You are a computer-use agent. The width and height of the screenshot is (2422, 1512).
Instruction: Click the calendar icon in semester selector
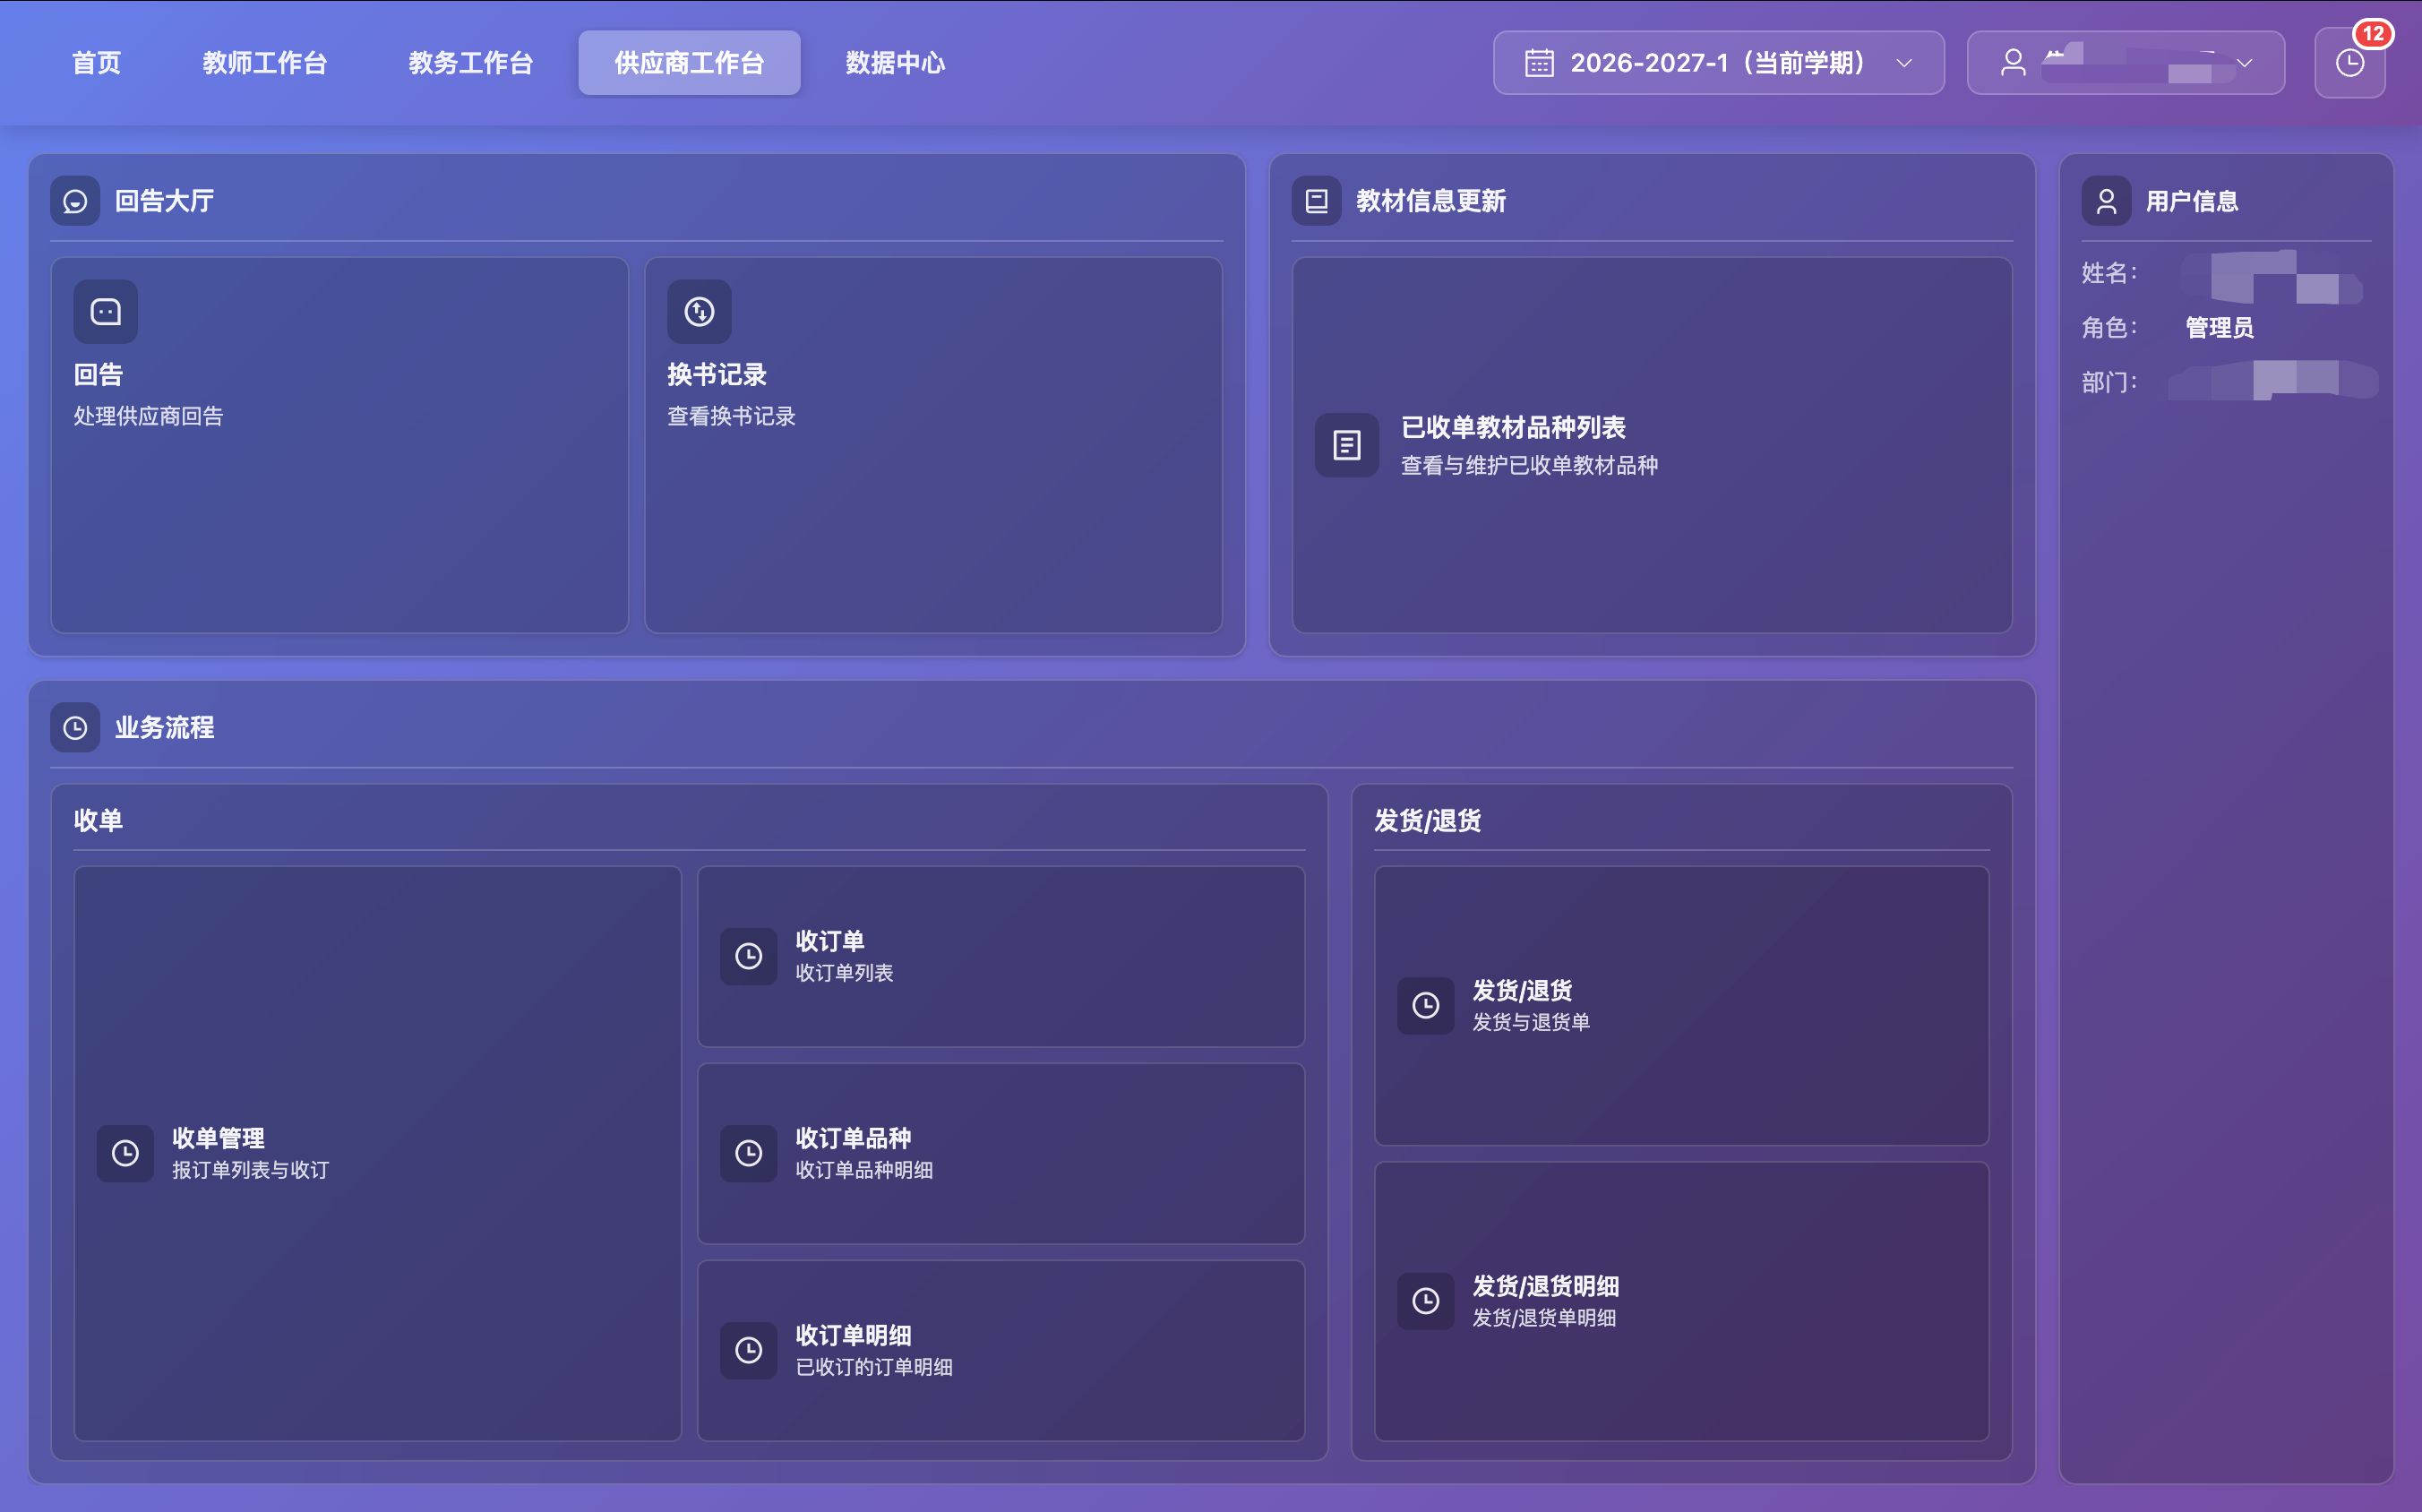(1539, 63)
